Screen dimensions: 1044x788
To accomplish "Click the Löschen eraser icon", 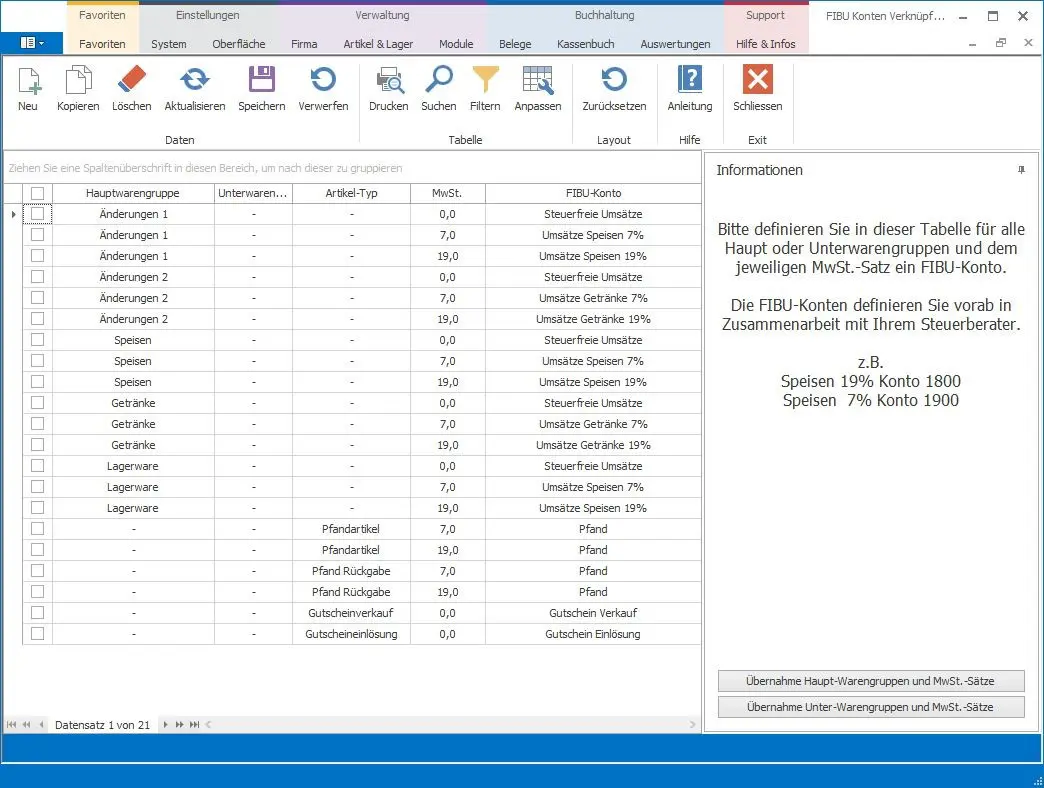I will click(131, 81).
